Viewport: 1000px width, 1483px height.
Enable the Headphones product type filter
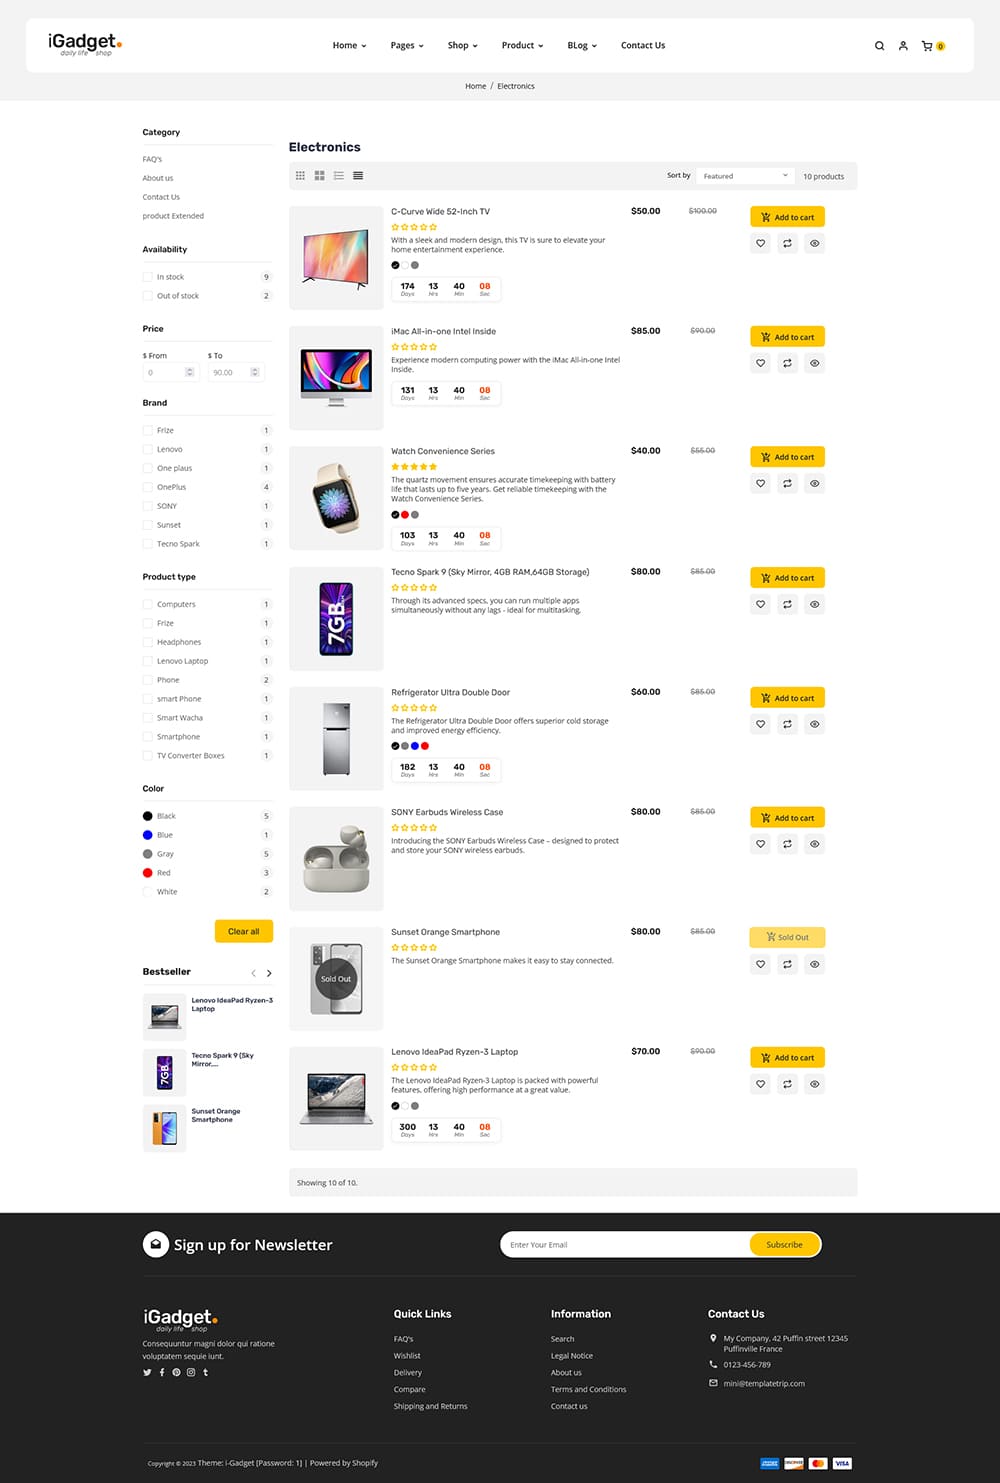148,642
